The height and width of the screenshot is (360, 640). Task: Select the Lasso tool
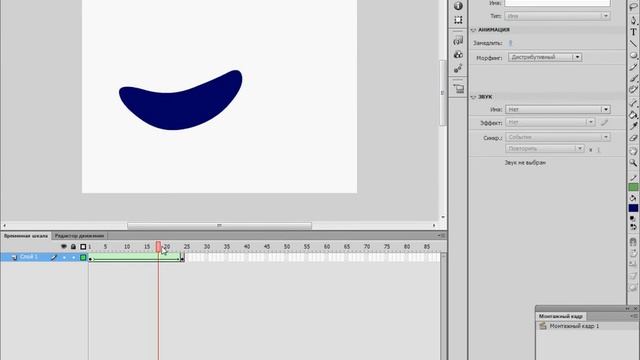point(633,6)
